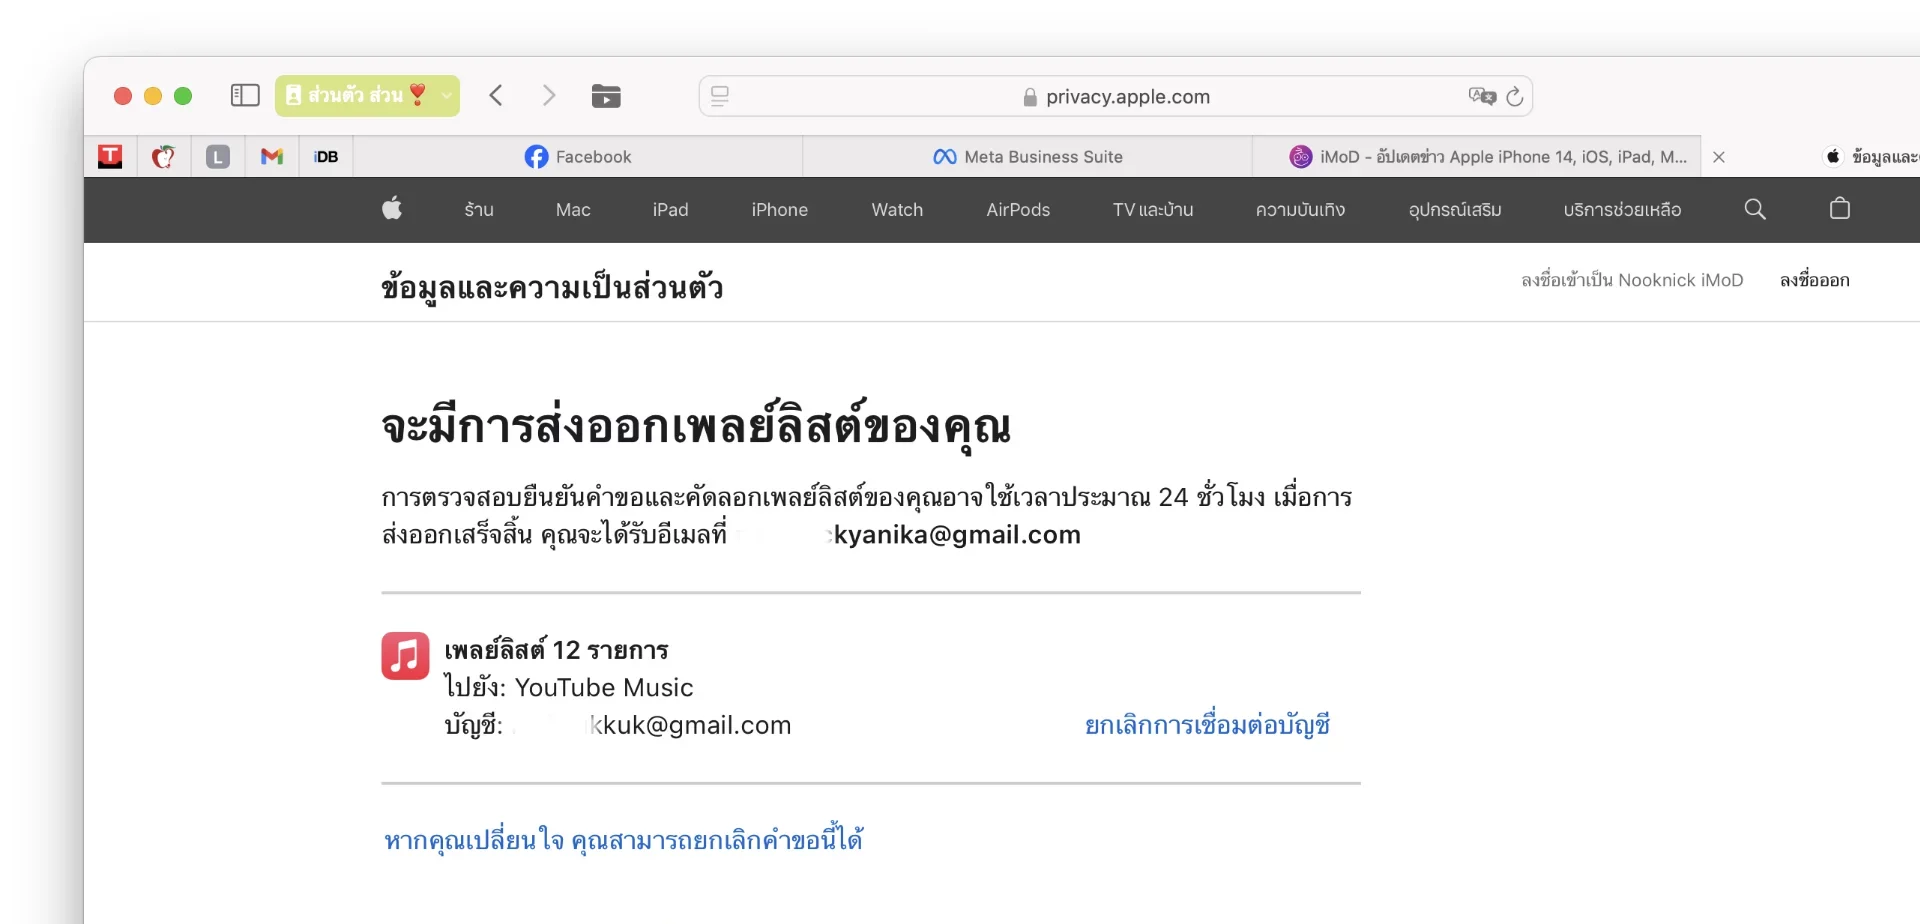Close the iMoD tab
This screenshot has width=1920, height=924.
1719,157
